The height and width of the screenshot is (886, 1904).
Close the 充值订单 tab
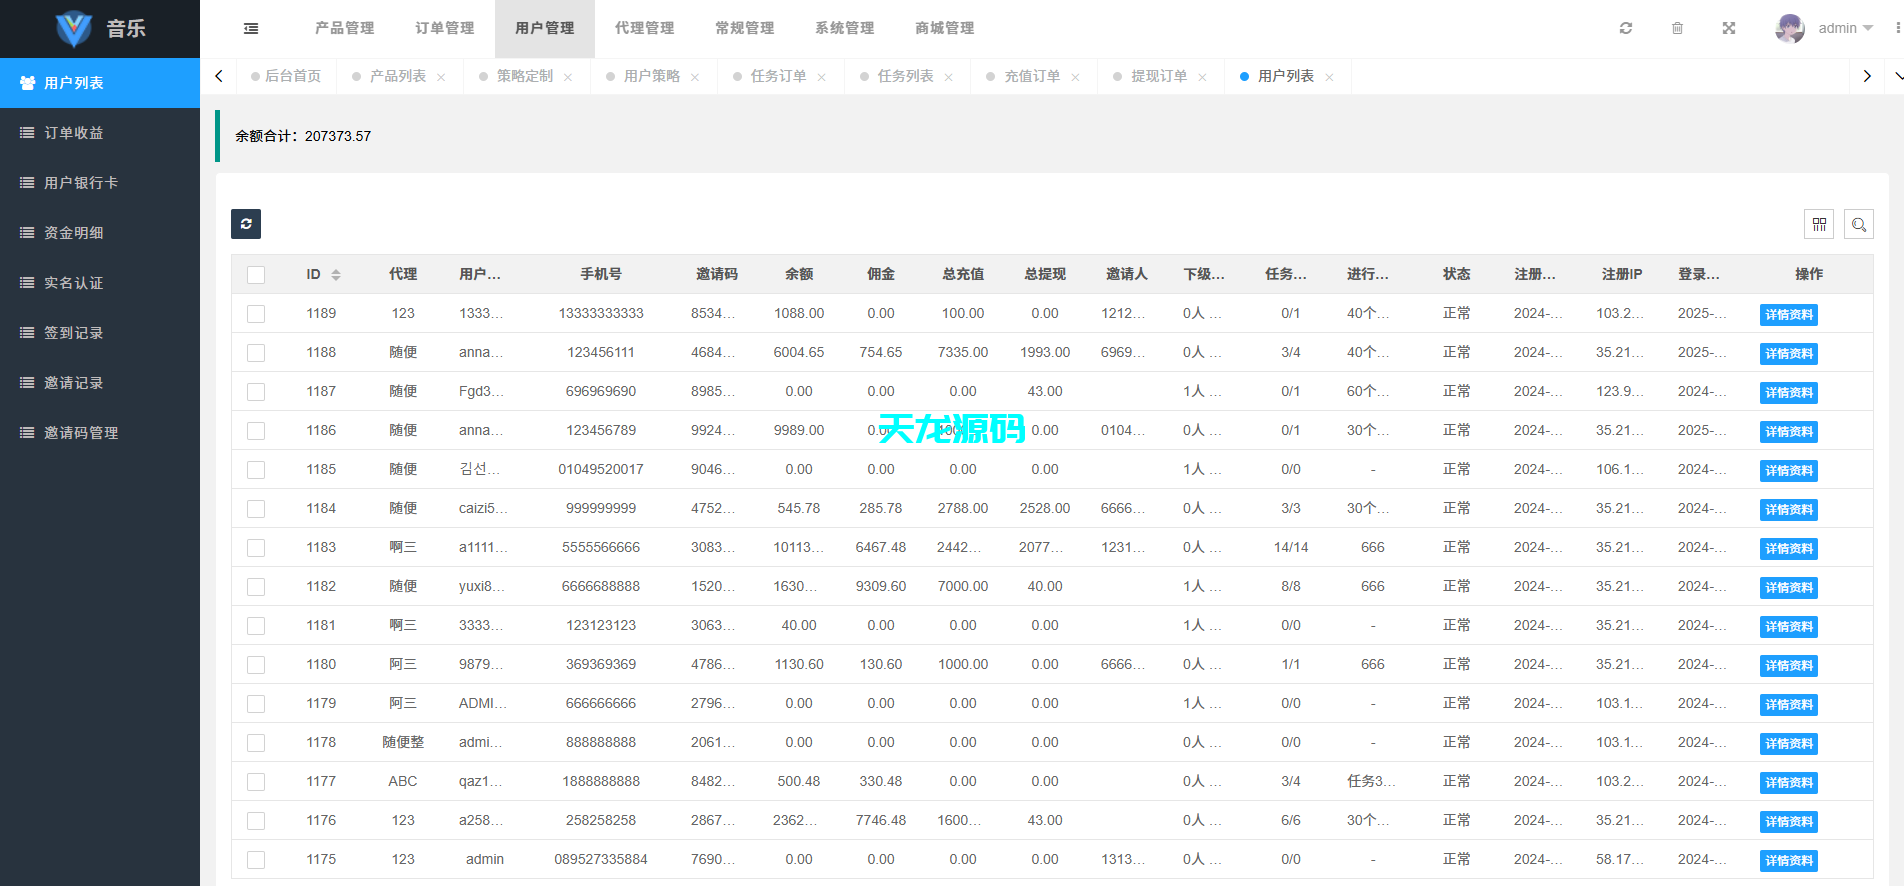pyautogui.click(x=1076, y=77)
